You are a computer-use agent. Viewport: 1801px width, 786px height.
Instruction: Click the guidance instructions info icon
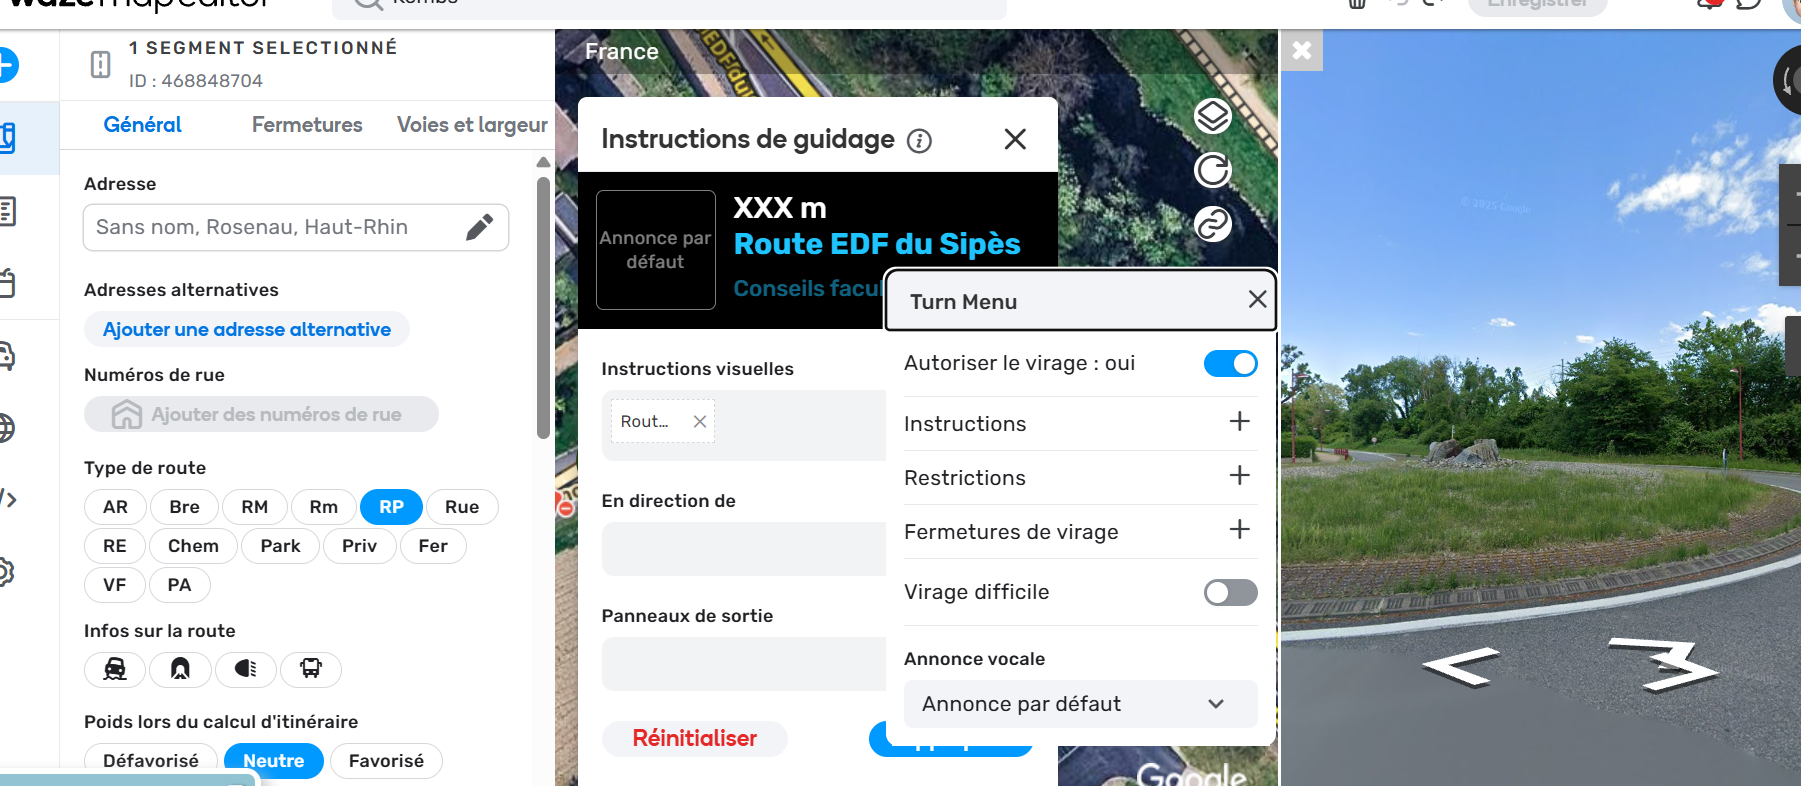(x=919, y=141)
